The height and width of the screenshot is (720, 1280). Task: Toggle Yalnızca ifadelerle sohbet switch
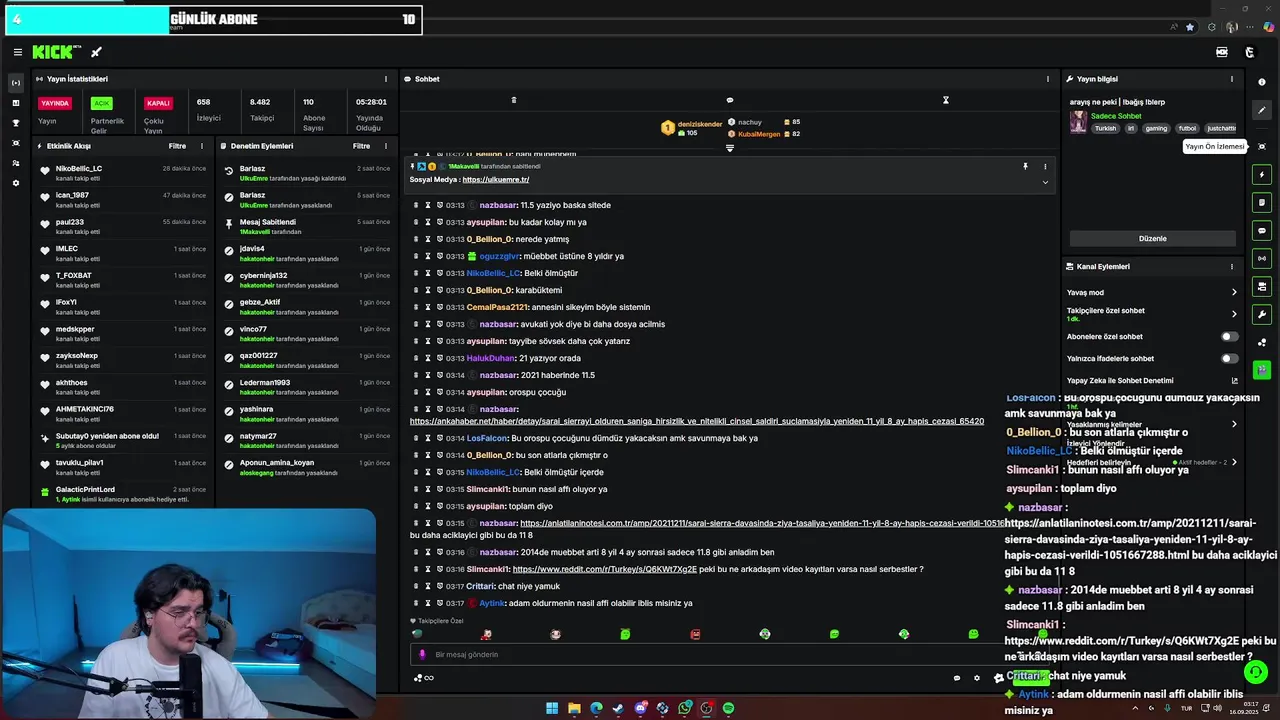click(1229, 359)
